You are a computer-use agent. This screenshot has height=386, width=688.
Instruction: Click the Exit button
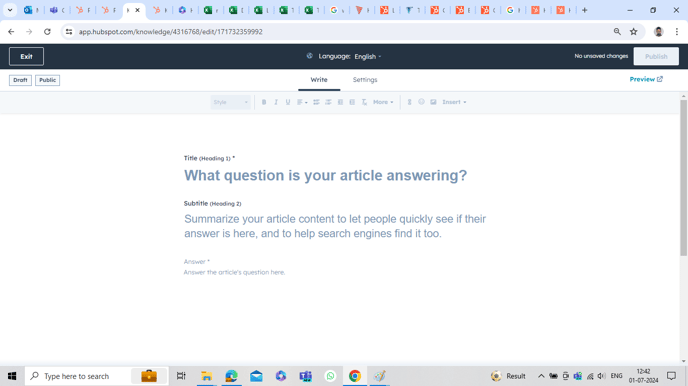point(26,57)
